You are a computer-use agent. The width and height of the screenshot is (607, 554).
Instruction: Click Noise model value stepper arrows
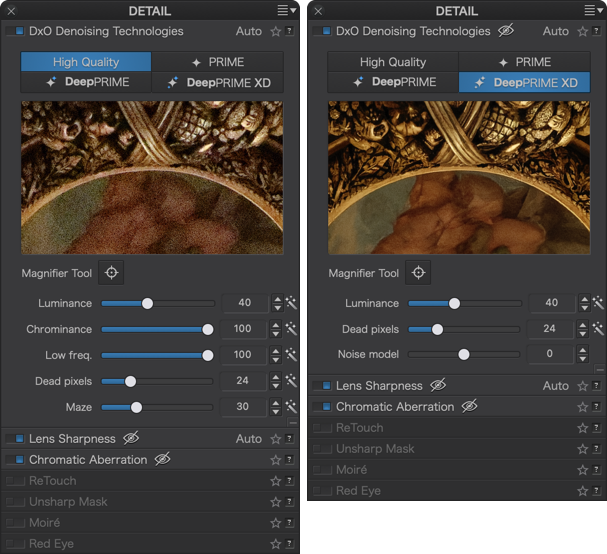tap(583, 354)
